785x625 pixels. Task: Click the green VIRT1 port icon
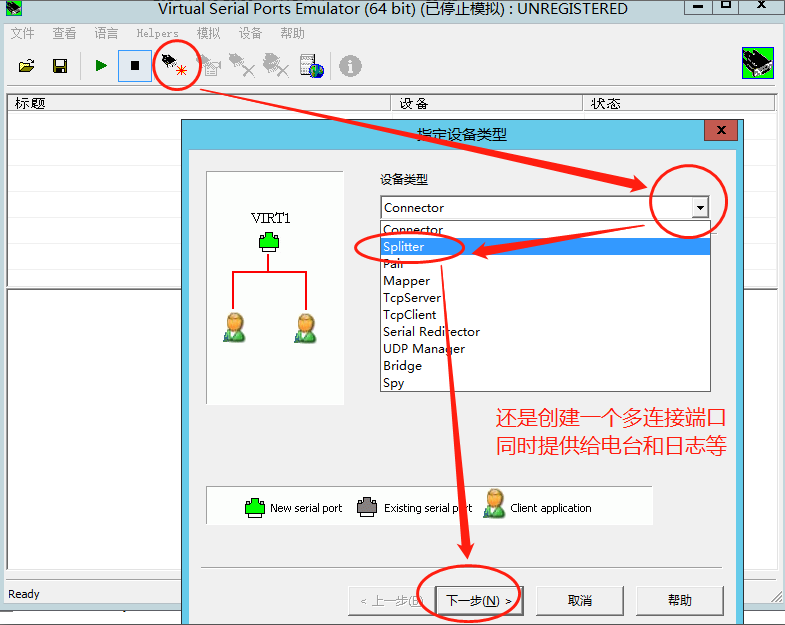tap(269, 242)
